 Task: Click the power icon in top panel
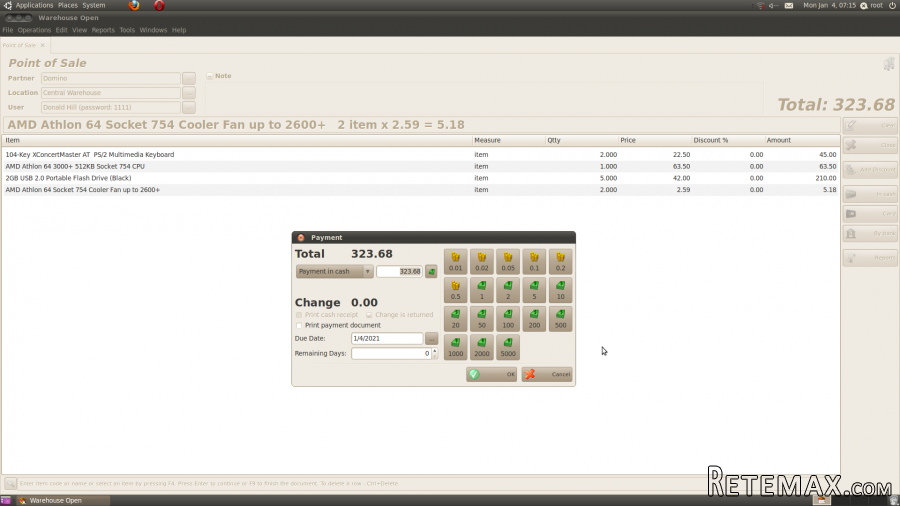click(893, 5)
